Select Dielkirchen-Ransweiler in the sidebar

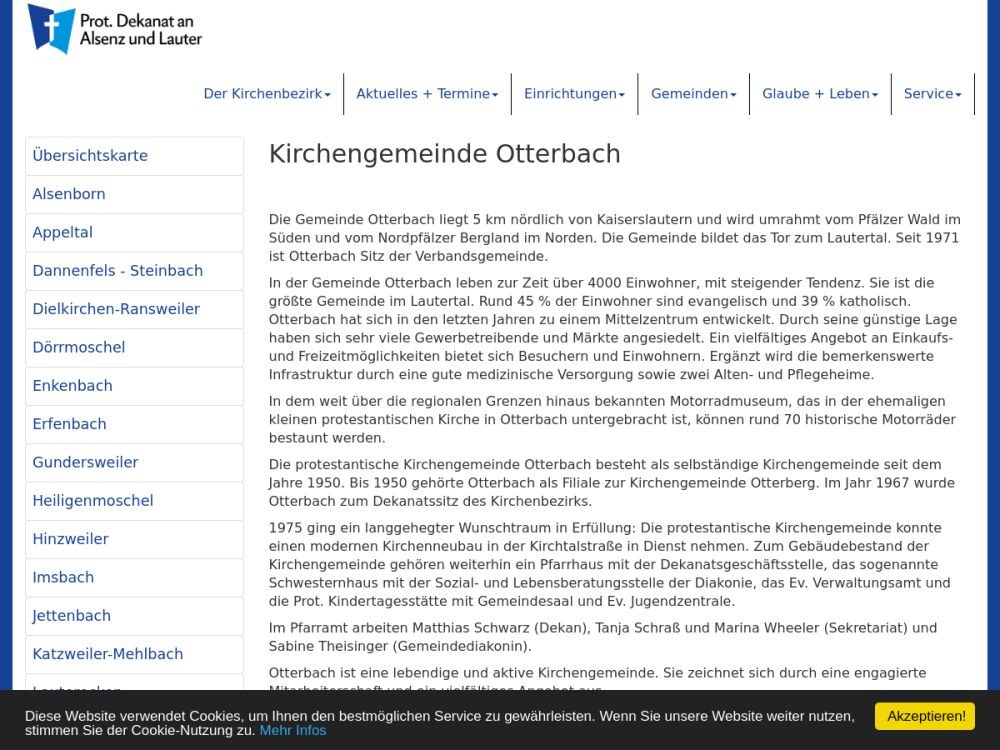[x=116, y=309]
